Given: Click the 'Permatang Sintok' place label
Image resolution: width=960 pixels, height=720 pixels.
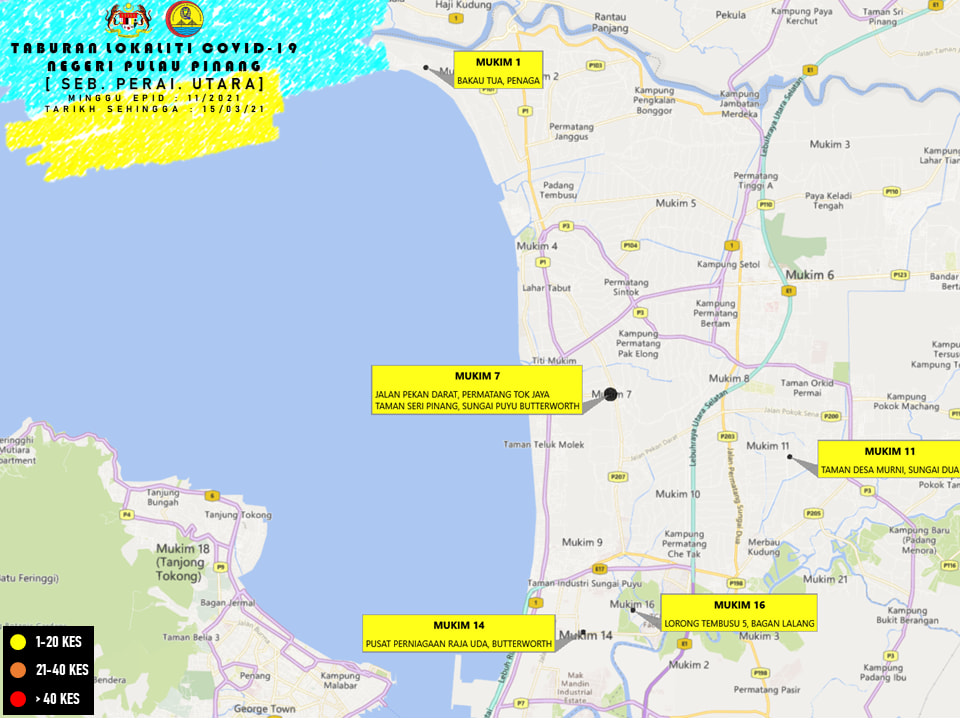Looking at the screenshot, I should (626, 287).
